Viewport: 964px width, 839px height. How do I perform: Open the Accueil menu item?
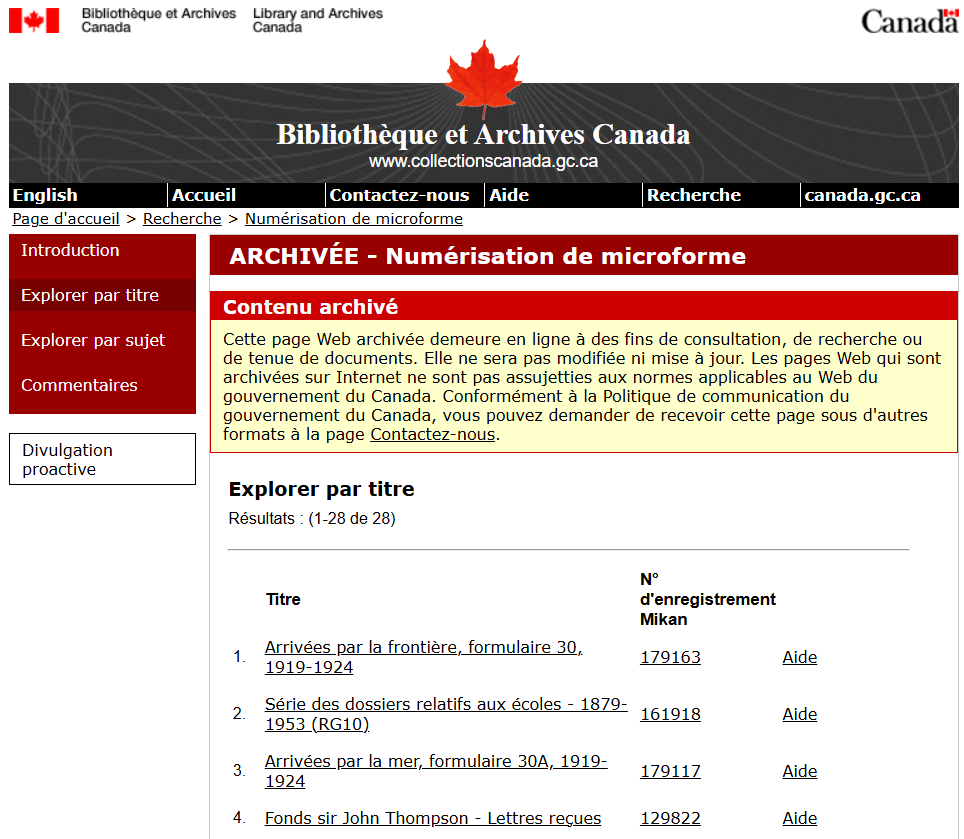[203, 195]
